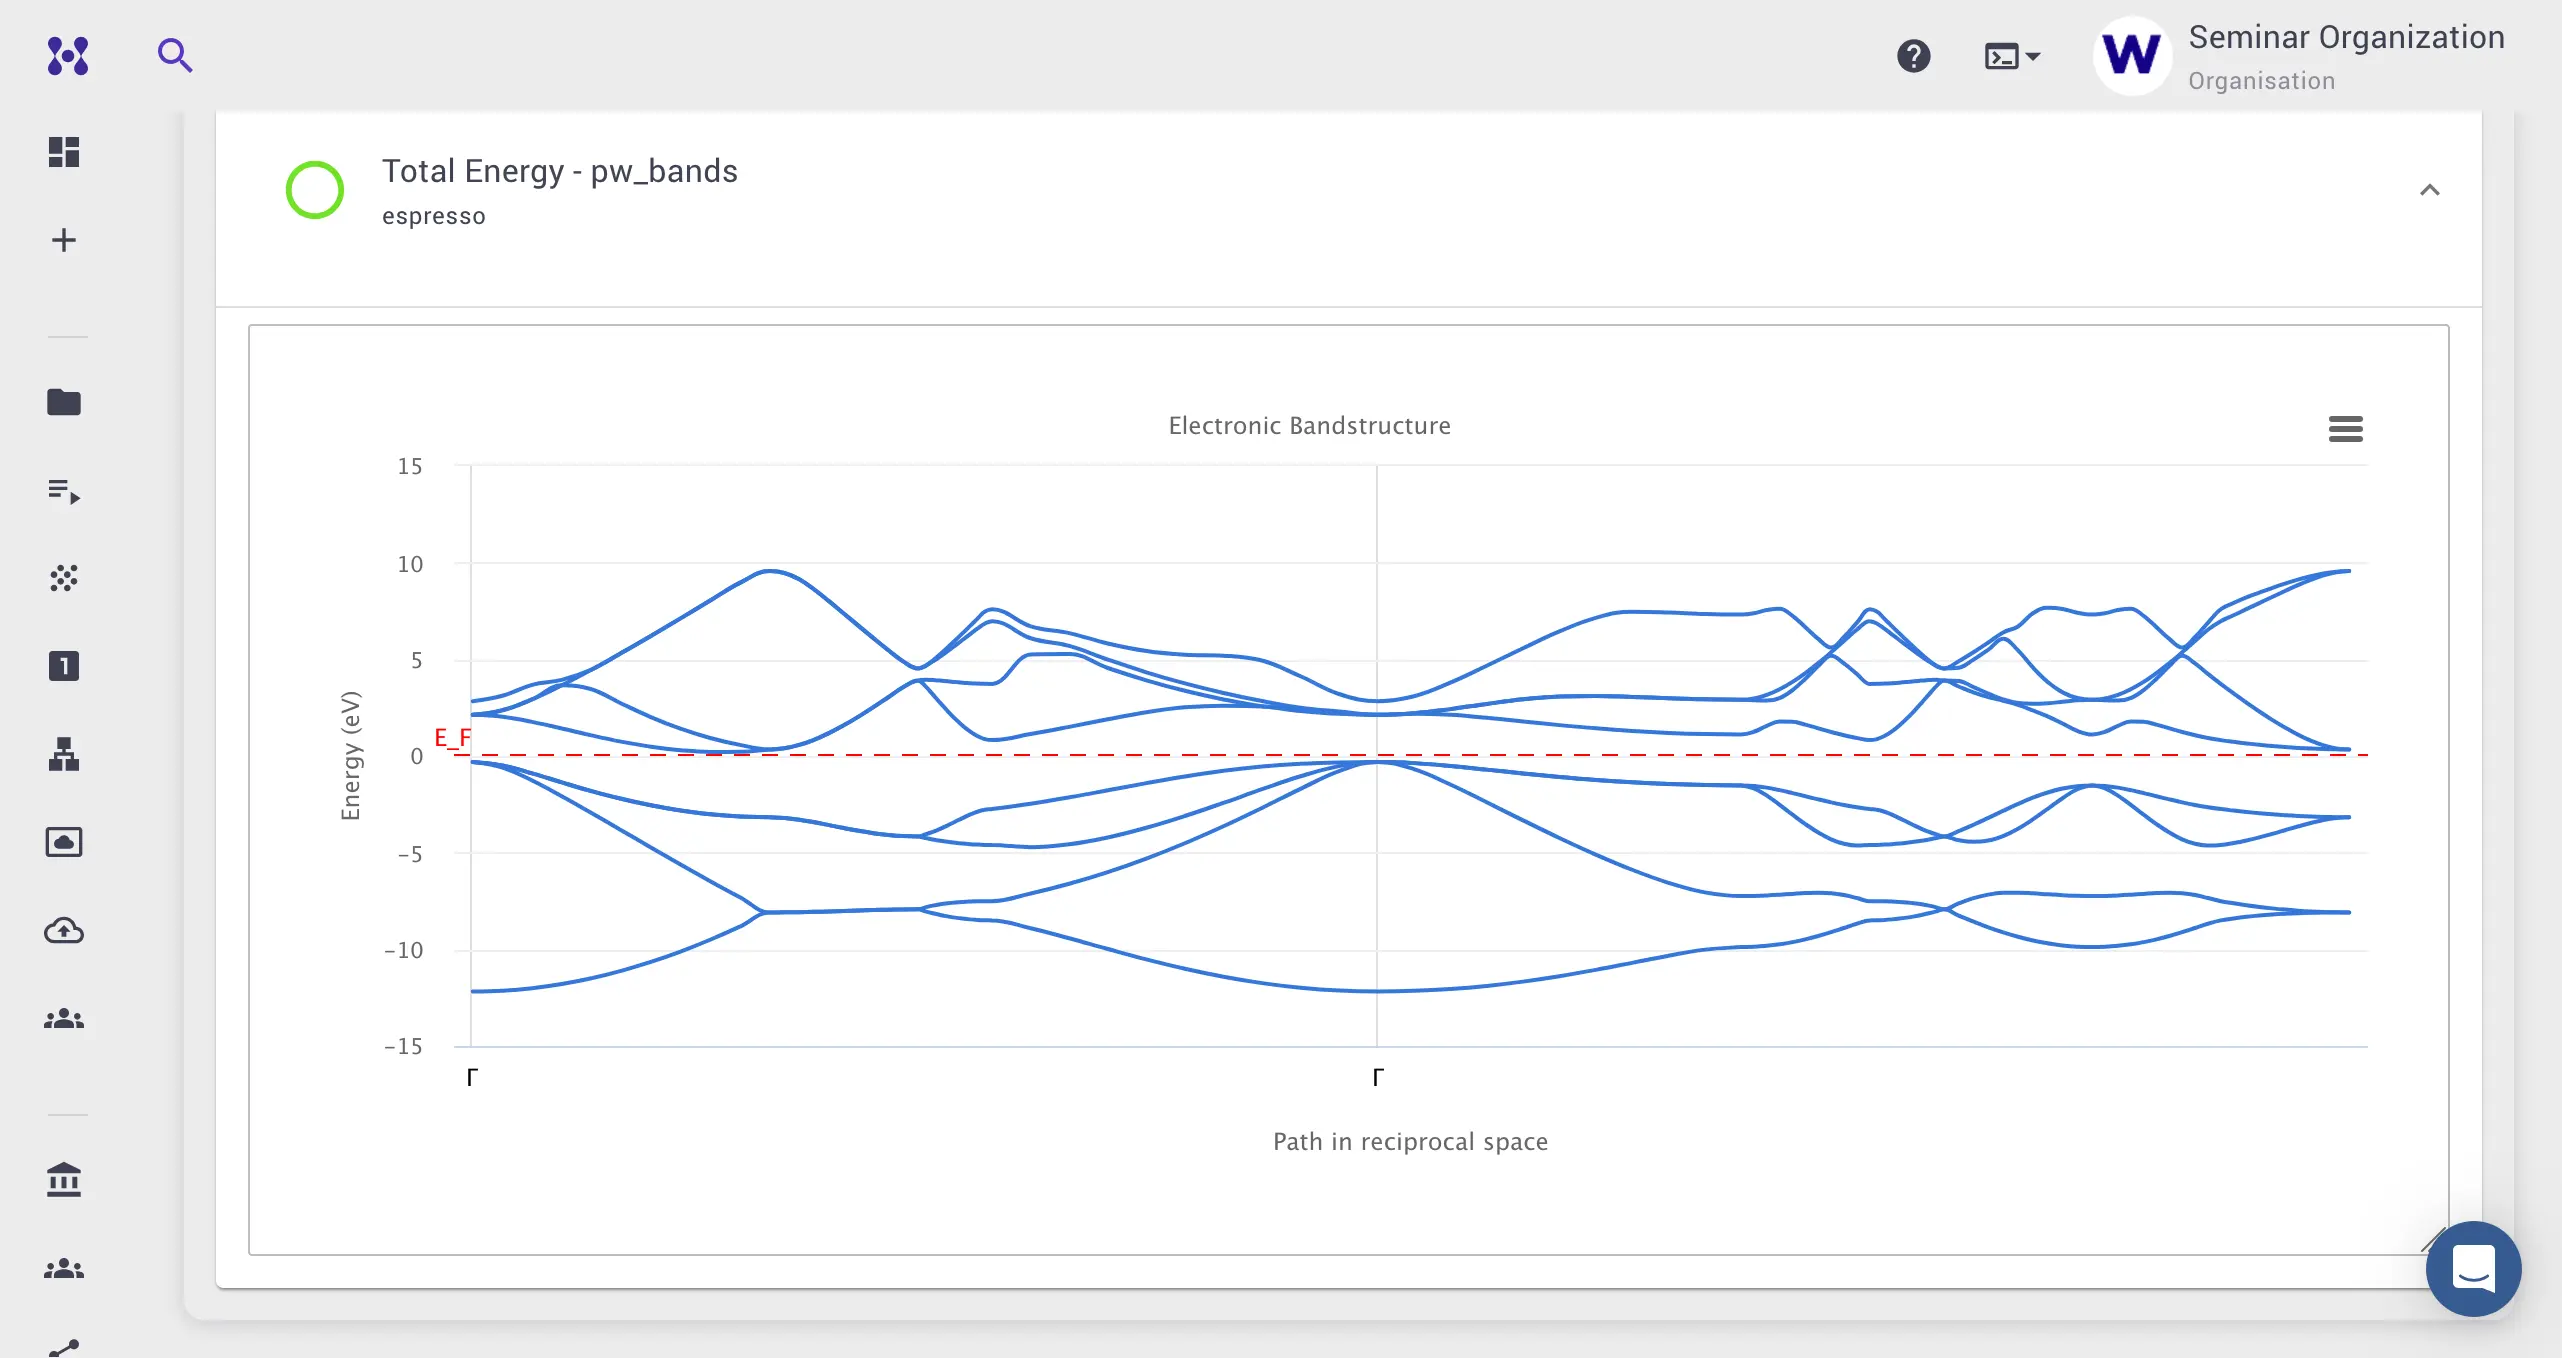2562x1358 pixels.
Task: Click the green status circle indicator
Action: point(315,190)
